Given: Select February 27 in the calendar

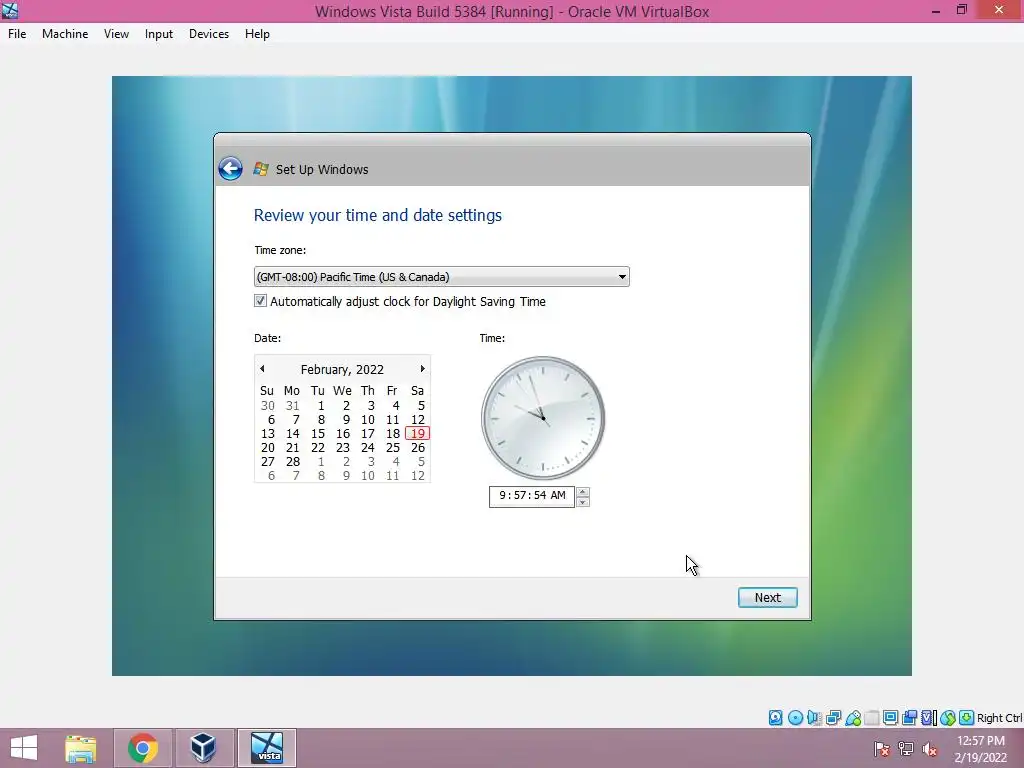Looking at the screenshot, I should pyautogui.click(x=268, y=462).
